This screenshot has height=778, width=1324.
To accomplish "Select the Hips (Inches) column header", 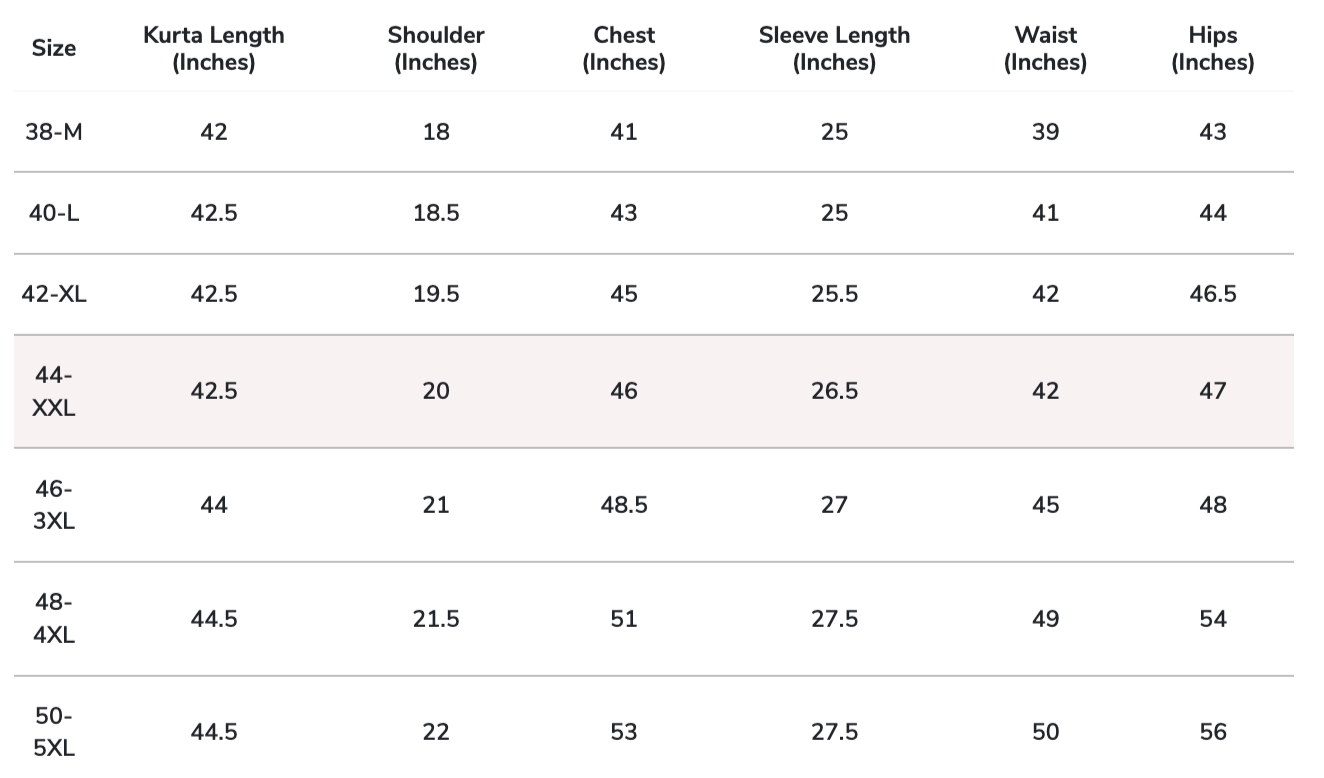I will (x=1213, y=48).
